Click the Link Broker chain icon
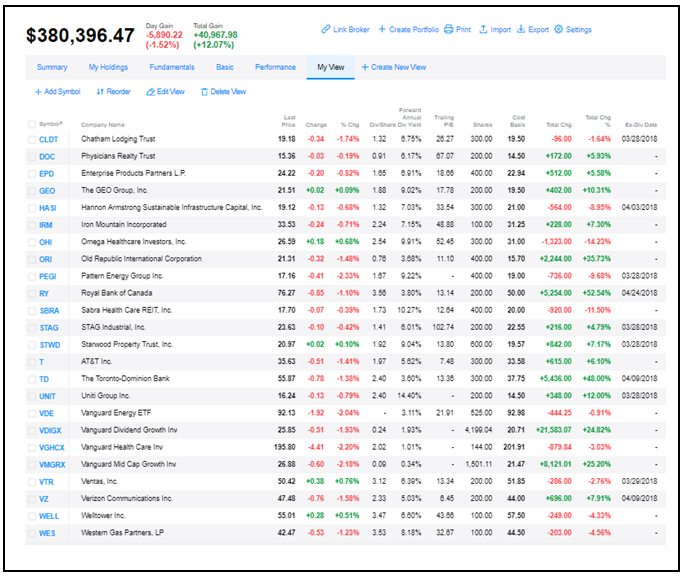The width and height of the screenshot is (687, 578). 326,29
